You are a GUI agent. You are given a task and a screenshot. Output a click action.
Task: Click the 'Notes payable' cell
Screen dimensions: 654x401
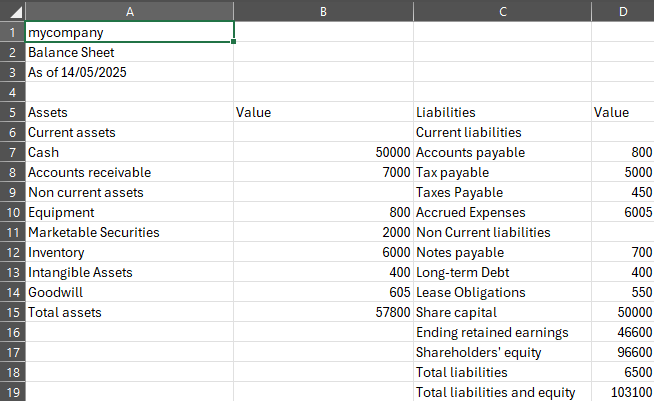click(503, 252)
